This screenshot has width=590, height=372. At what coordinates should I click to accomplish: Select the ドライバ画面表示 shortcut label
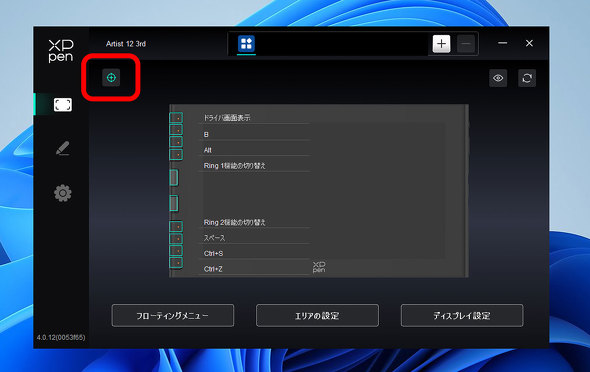click(227, 118)
